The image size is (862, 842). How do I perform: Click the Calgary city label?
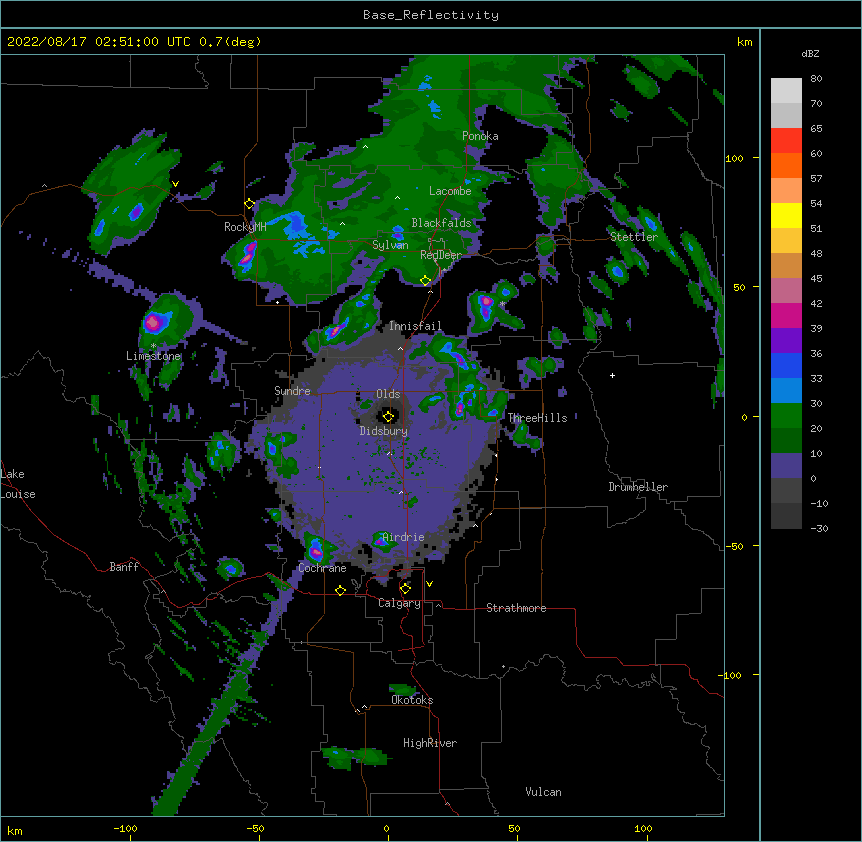pos(399,603)
